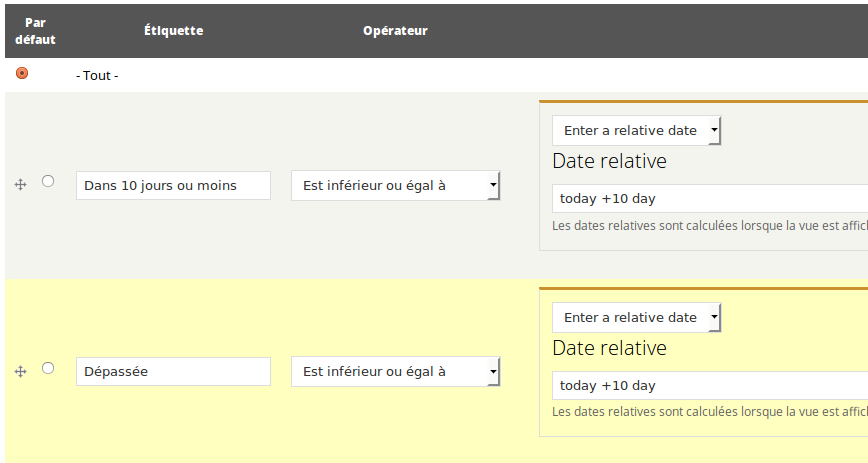Select the '- Tout -' default radio button

click(22, 73)
